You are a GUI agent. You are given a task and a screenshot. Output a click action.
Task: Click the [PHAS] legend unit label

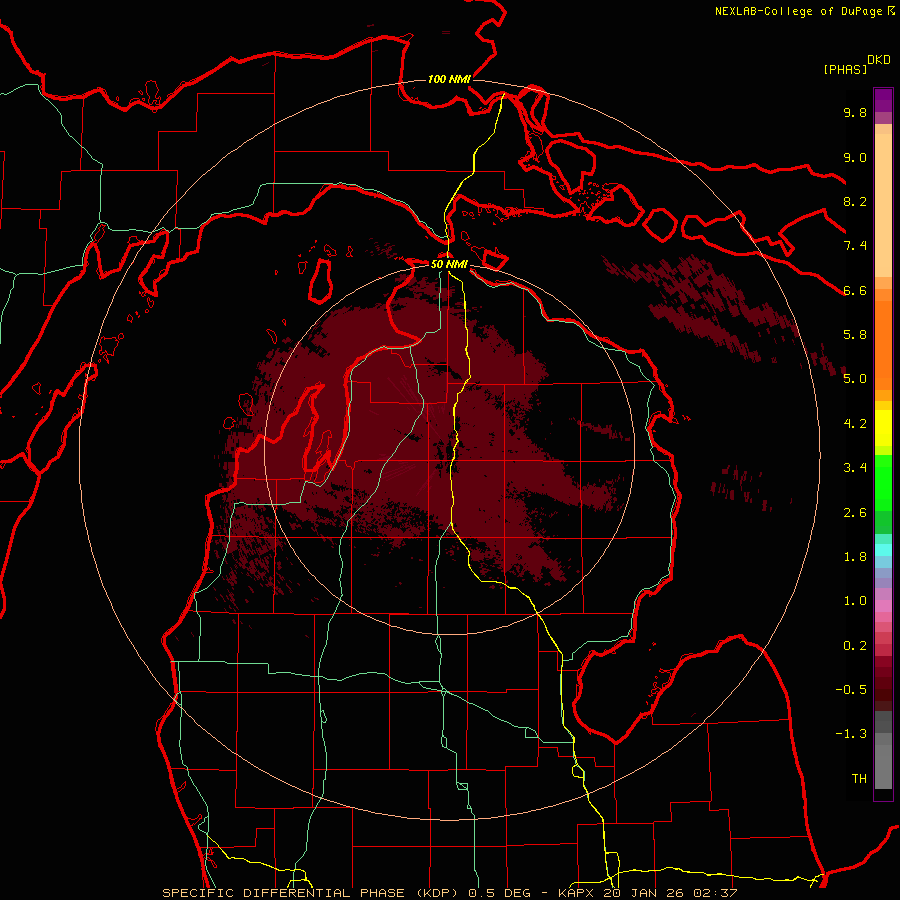pyautogui.click(x=845, y=69)
